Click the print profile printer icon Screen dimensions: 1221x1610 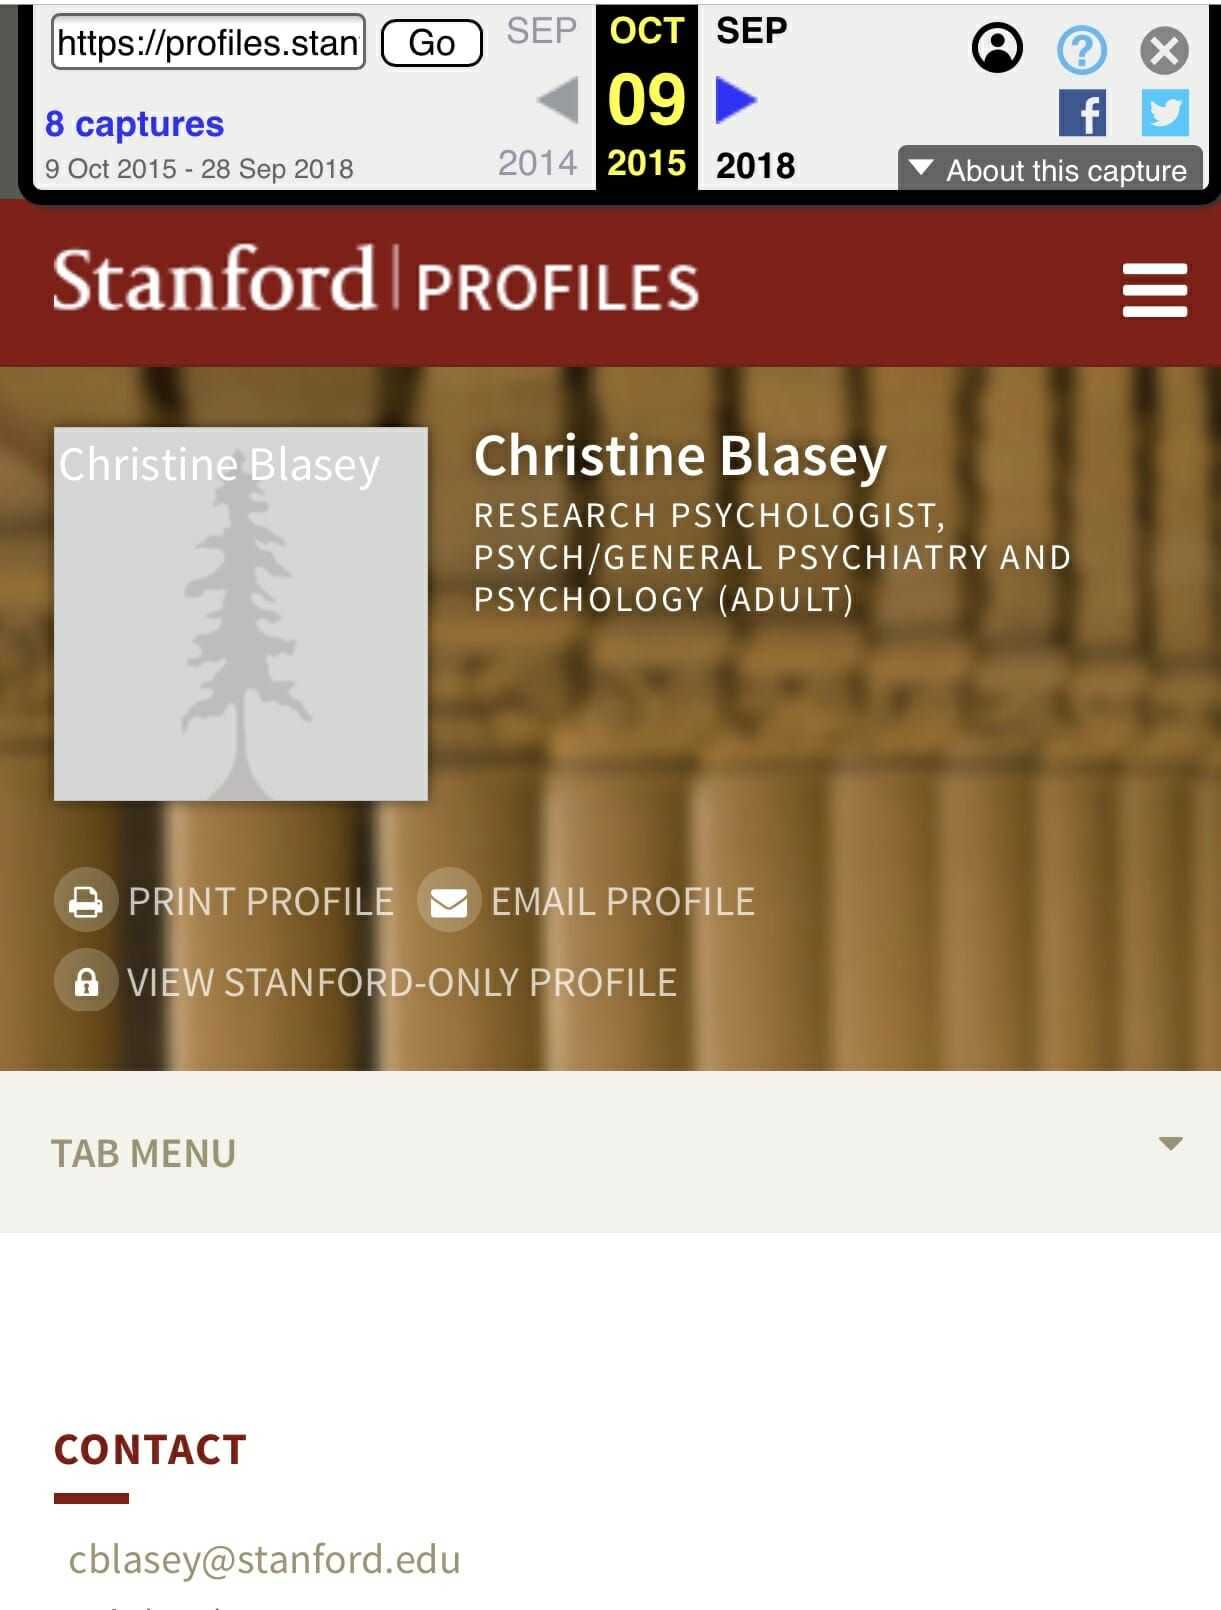click(86, 901)
